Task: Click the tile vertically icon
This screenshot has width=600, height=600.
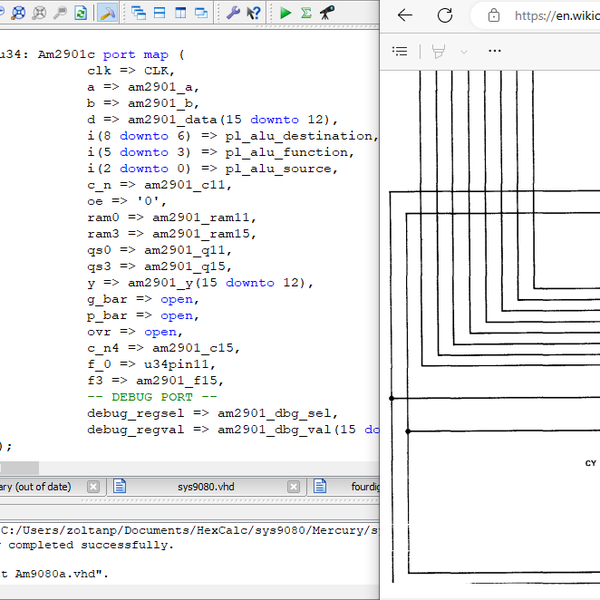Action: [x=180, y=14]
